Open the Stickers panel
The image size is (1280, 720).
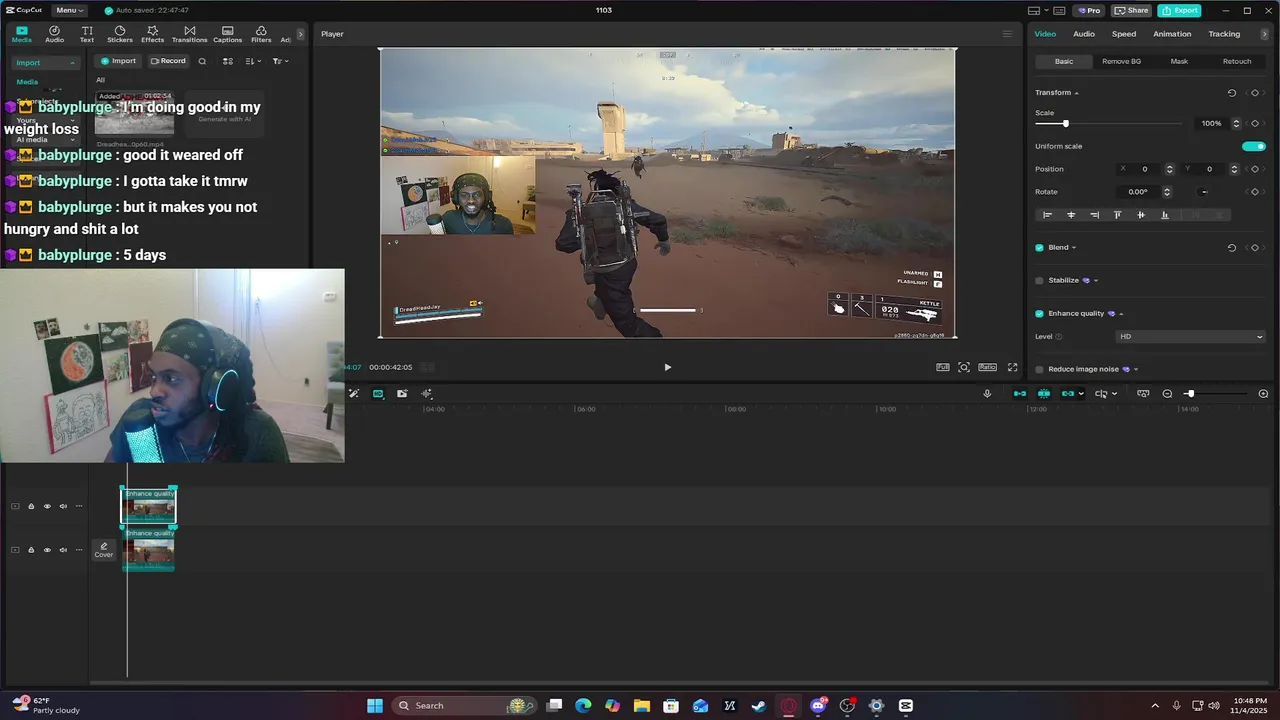pos(120,34)
